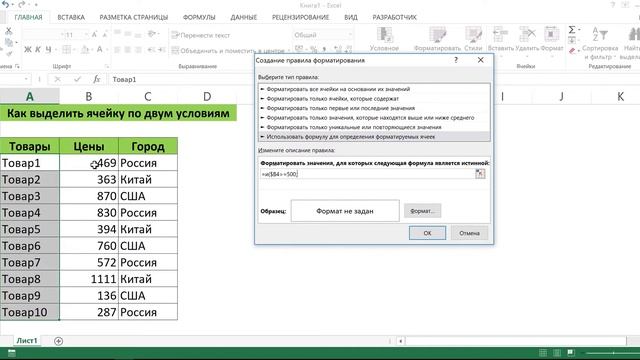Viewport: 640px width, 360px height.
Task: Switch to Normal view in status bar
Action: (543, 353)
